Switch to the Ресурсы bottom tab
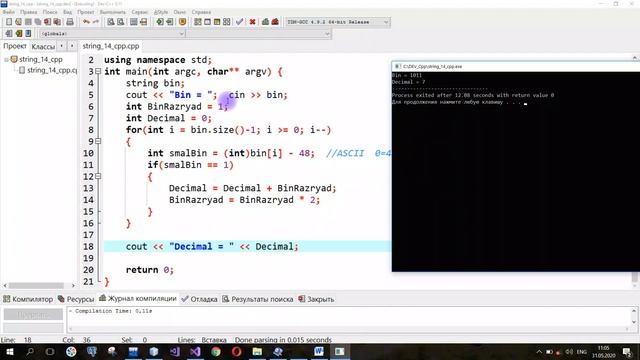Image resolution: width=640 pixels, height=360 pixels. pyautogui.click(x=76, y=299)
